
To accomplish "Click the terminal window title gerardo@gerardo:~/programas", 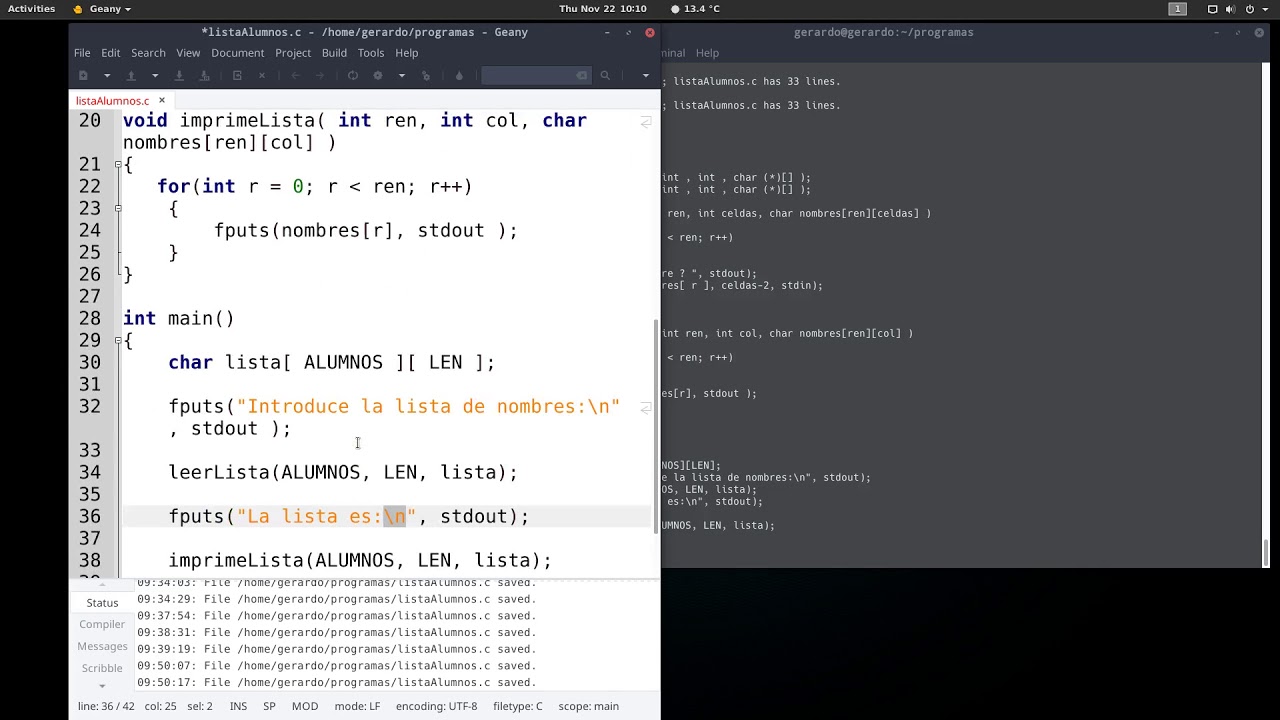I will (883, 32).
